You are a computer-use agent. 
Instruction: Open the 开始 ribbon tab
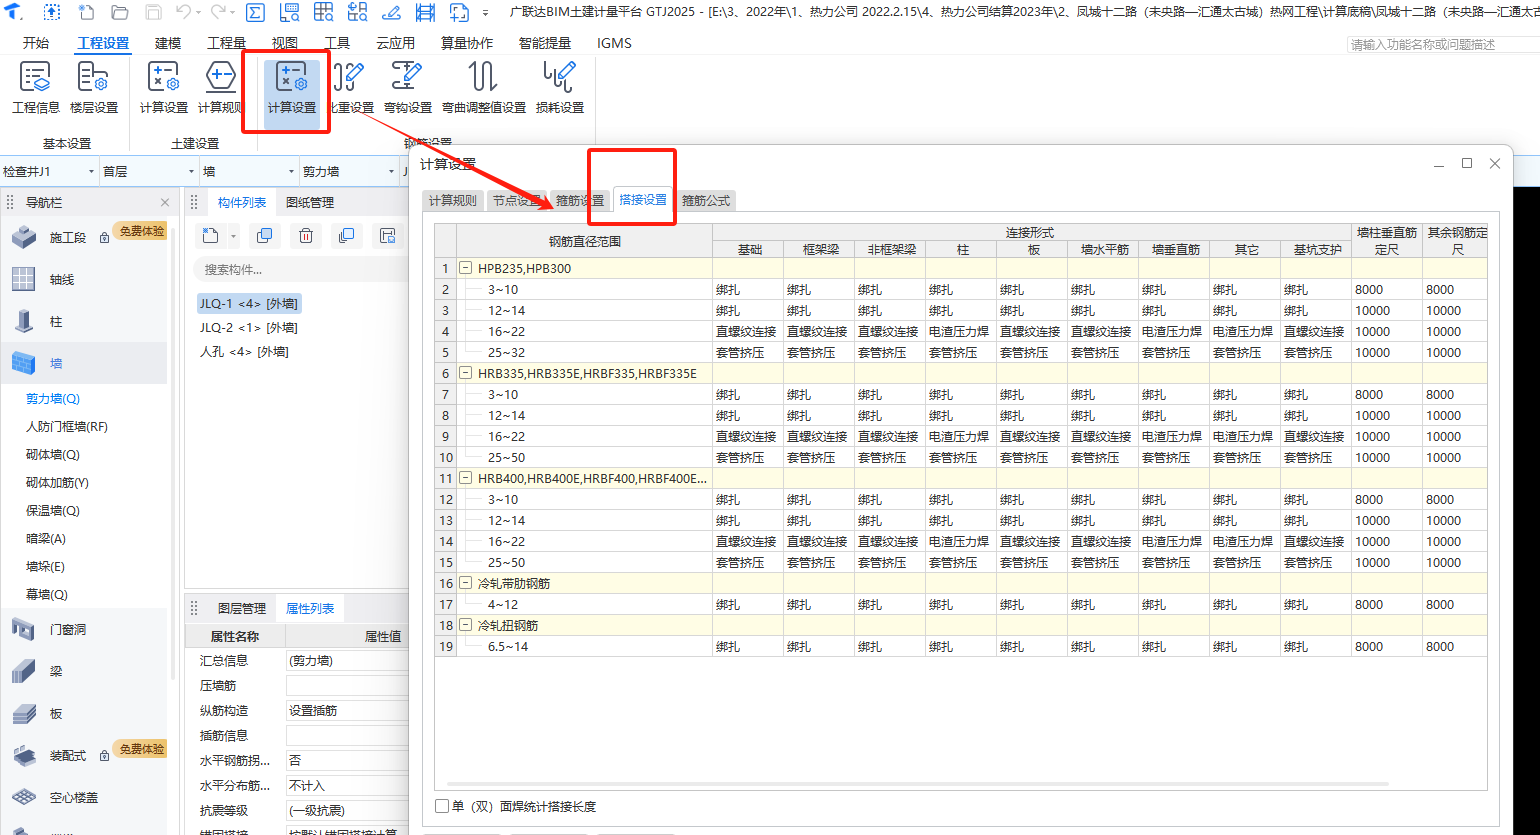pos(36,43)
